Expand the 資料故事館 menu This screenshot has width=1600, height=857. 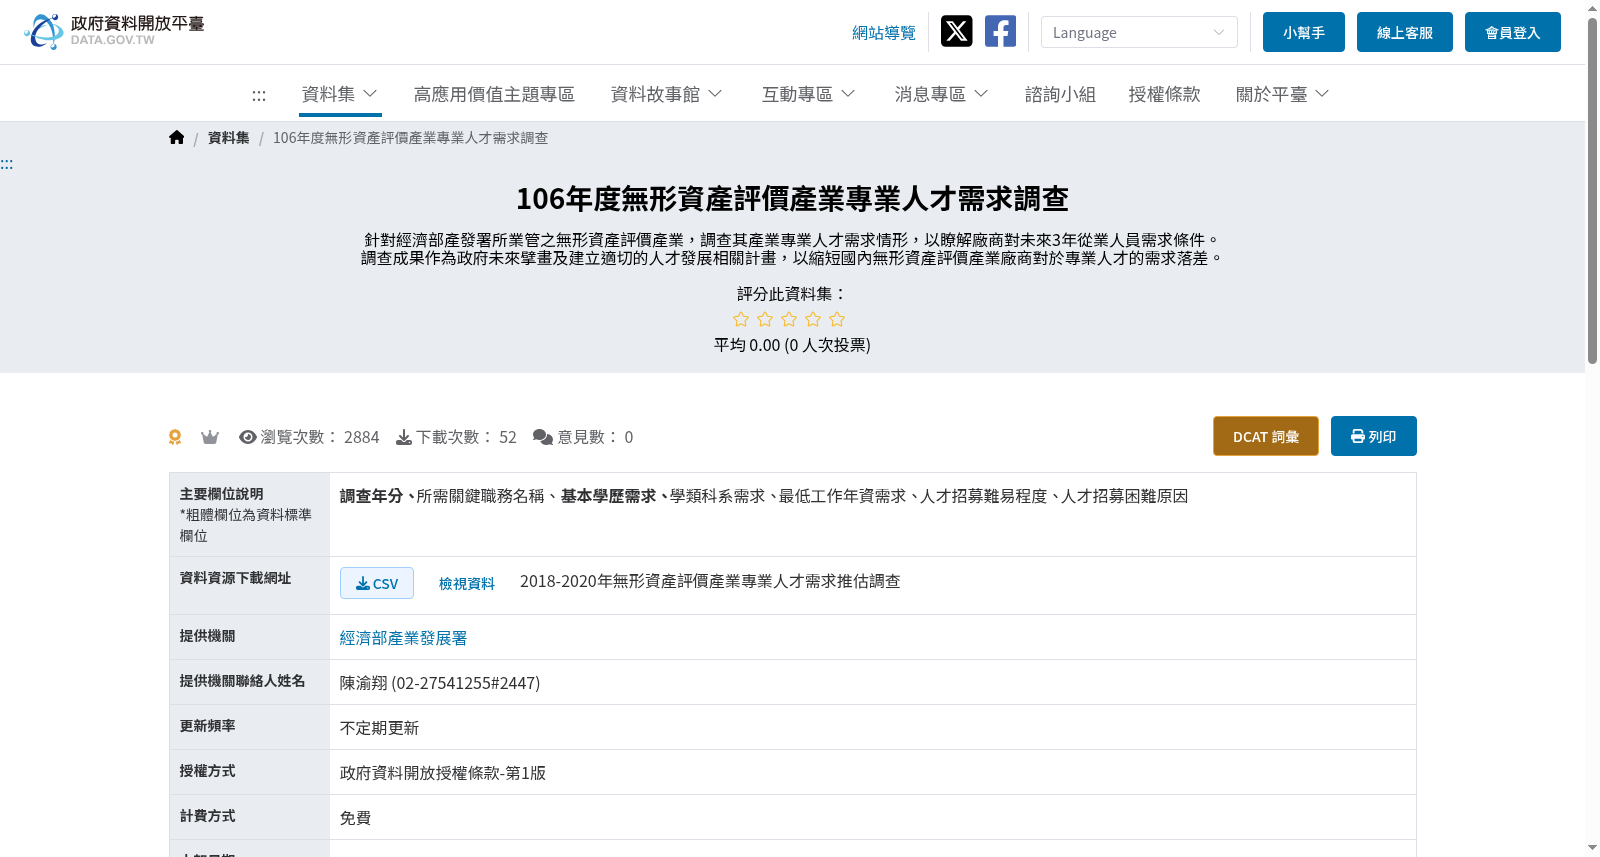[x=667, y=94]
